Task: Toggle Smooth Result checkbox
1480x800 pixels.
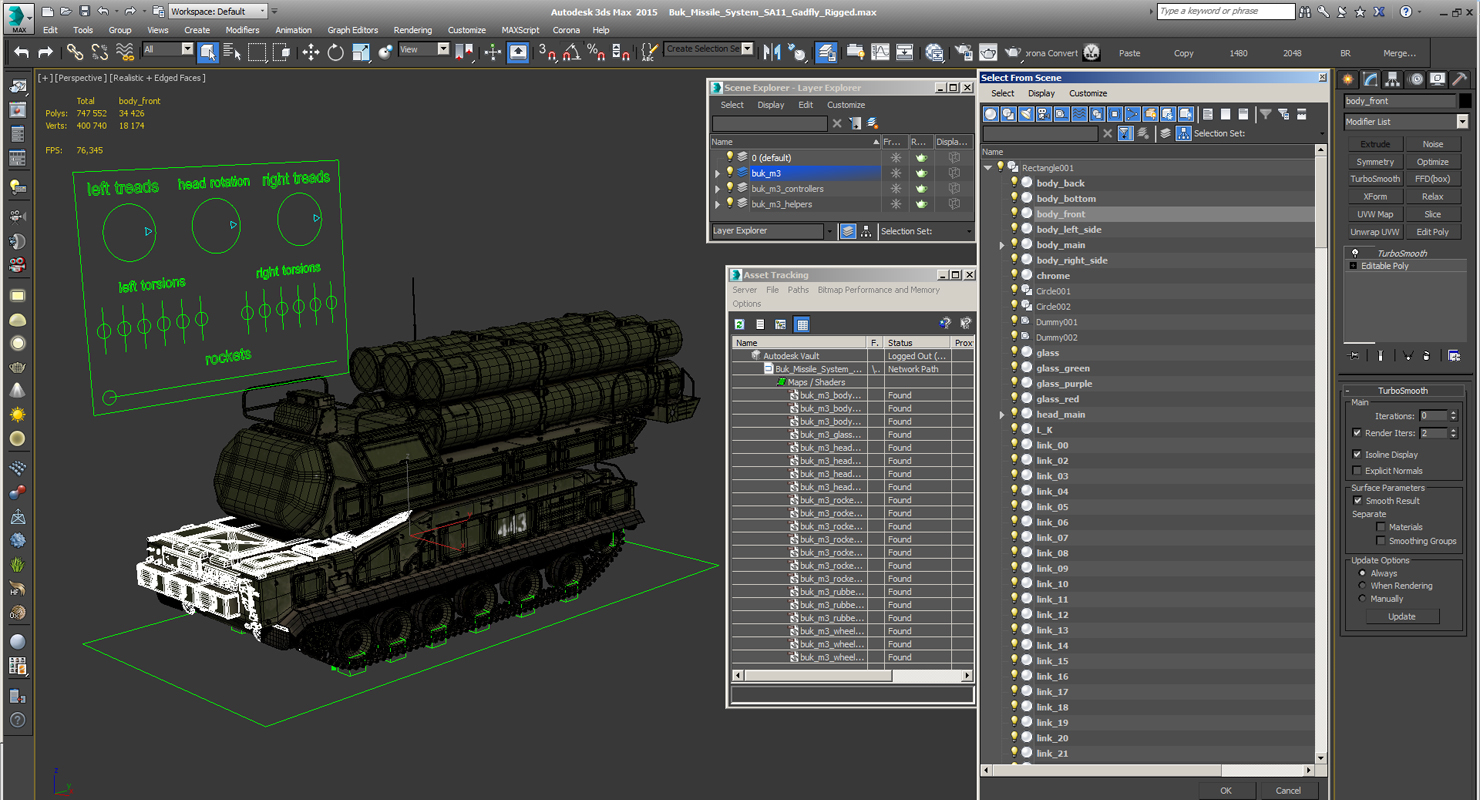Action: pyautogui.click(x=1357, y=501)
